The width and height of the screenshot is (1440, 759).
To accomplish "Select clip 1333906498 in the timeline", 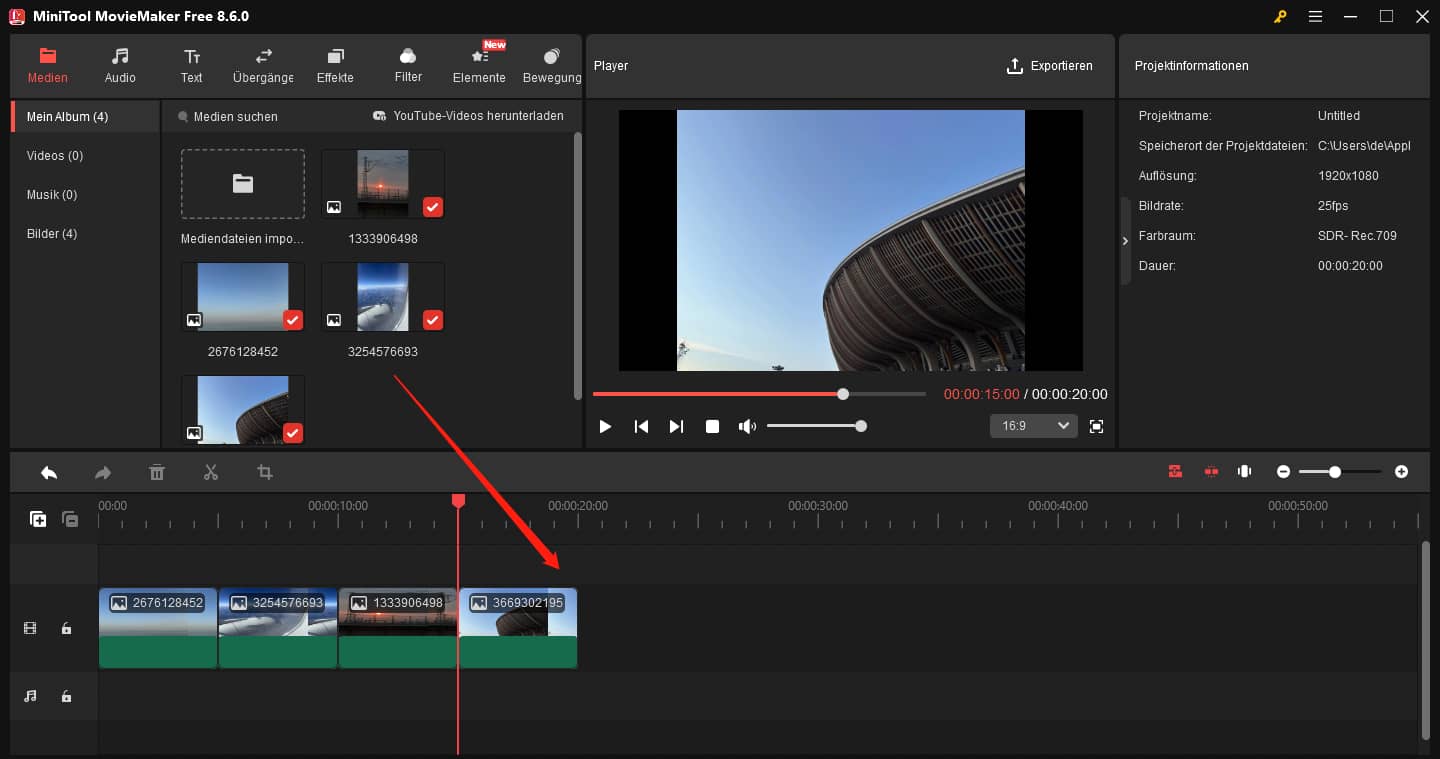I will pos(398,627).
